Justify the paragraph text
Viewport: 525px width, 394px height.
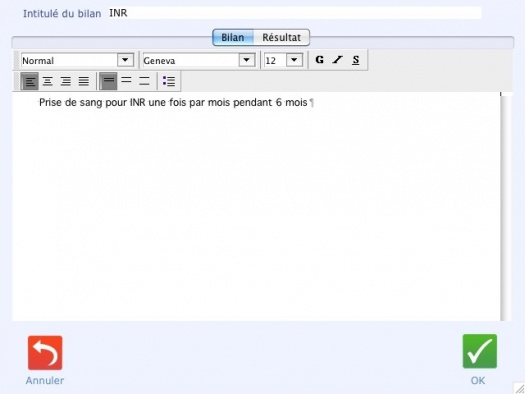point(84,81)
